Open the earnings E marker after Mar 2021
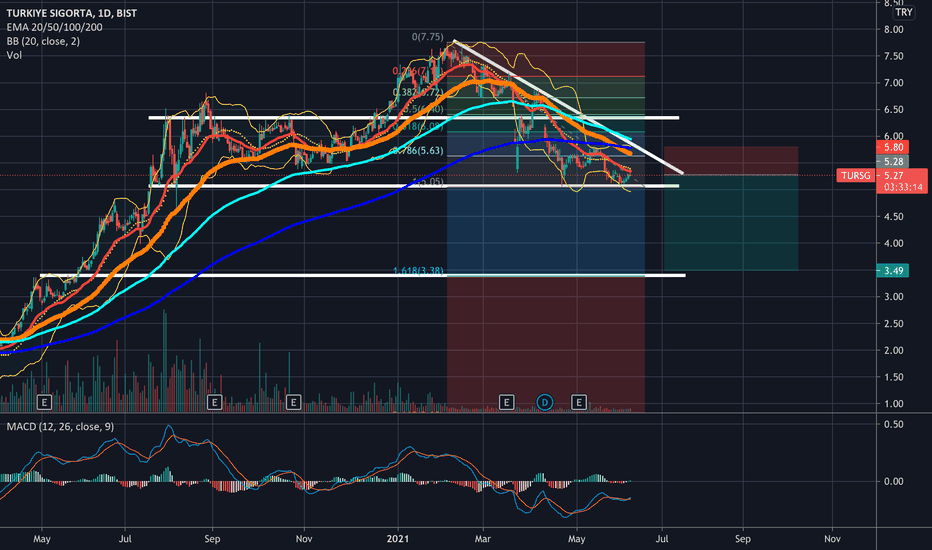Screen dimensions: 932x550 (506, 403)
